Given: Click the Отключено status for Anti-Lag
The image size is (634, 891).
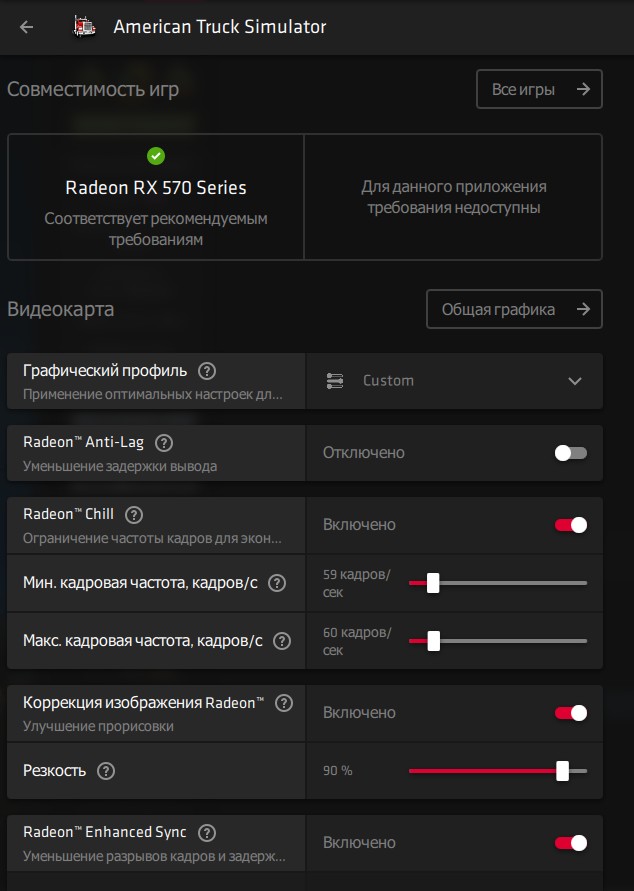Looking at the screenshot, I should [364, 453].
